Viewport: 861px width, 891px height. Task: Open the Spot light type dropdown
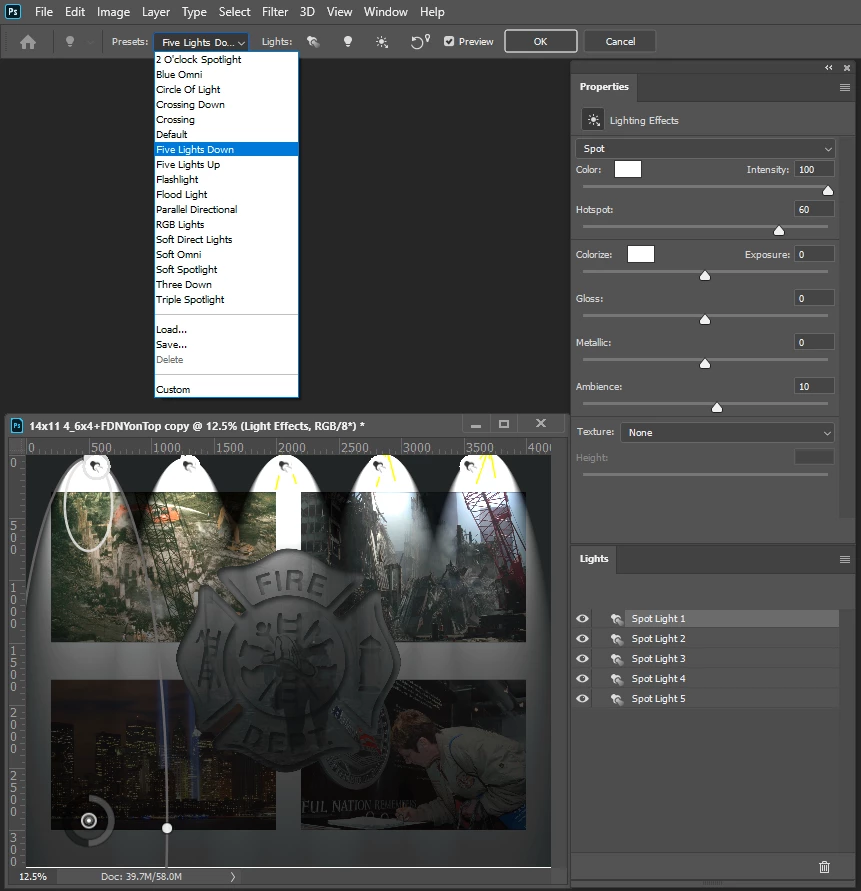pyautogui.click(x=705, y=148)
